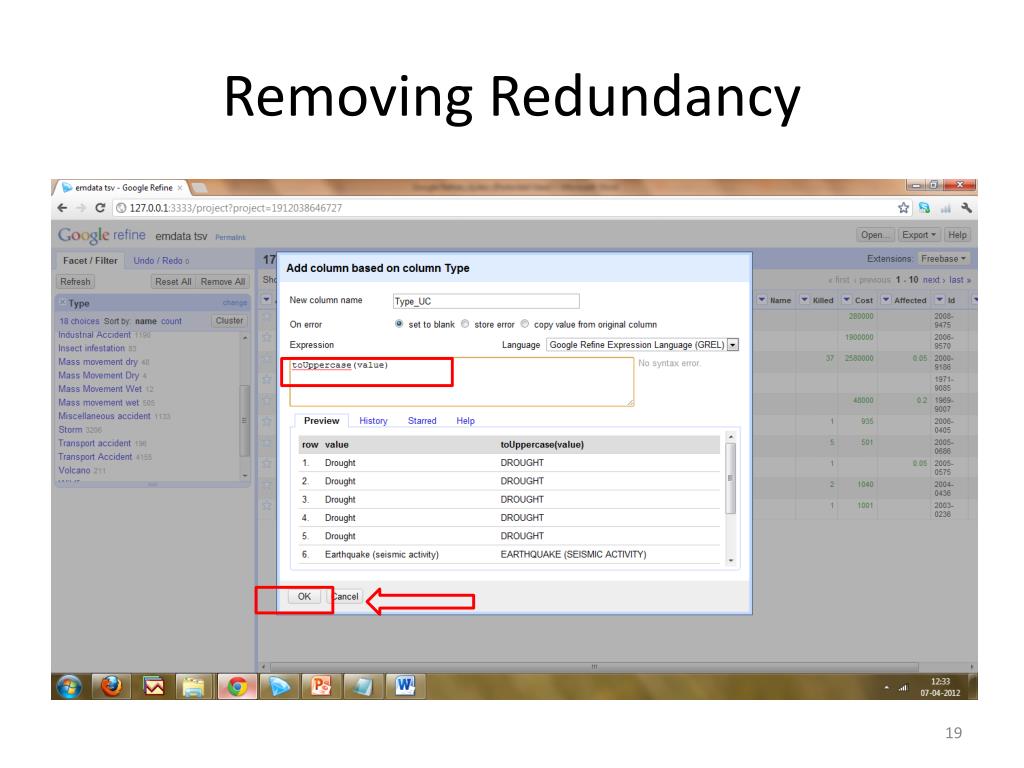
Task: Launch Firefox from the taskbar
Action: click(112, 686)
